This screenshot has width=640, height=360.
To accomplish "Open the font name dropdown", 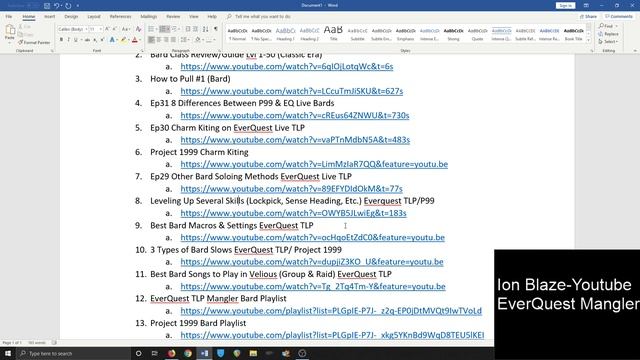I will coord(86,29).
